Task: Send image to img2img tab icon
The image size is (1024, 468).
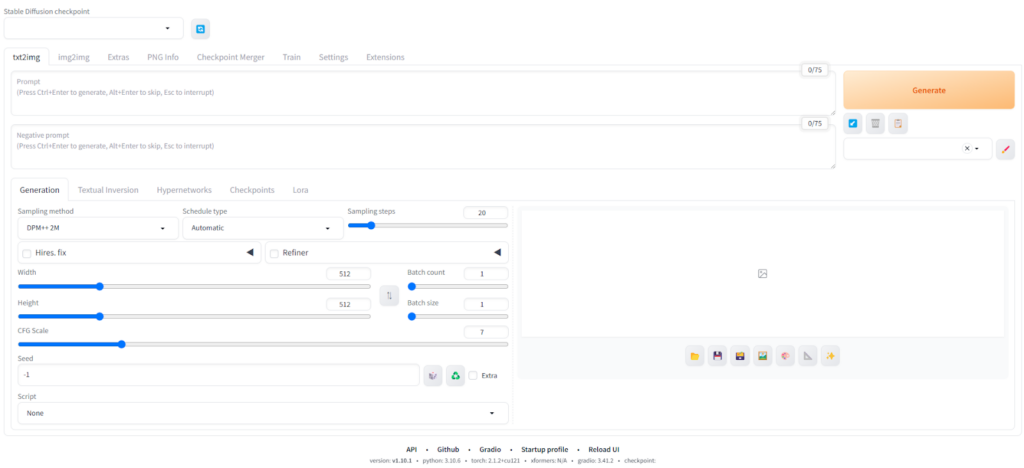Action: tap(762, 356)
